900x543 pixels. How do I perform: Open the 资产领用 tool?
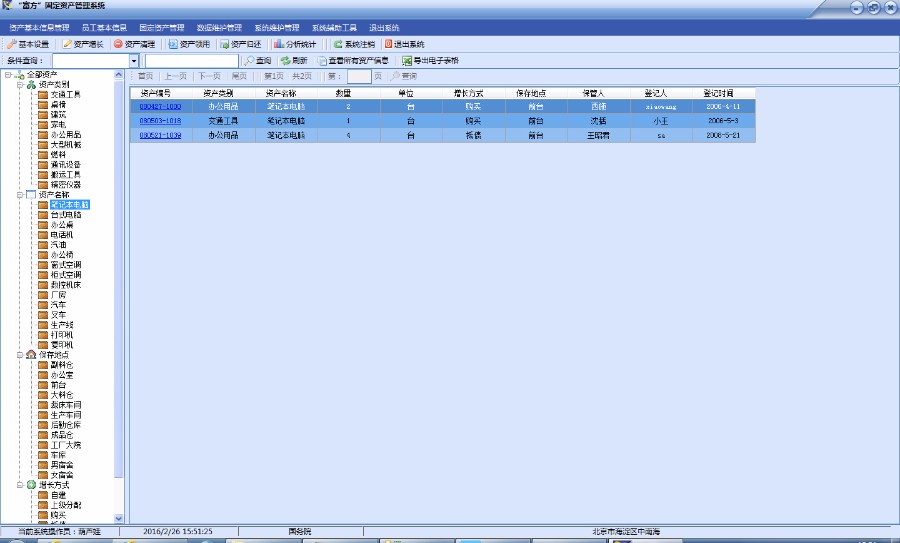(189, 44)
